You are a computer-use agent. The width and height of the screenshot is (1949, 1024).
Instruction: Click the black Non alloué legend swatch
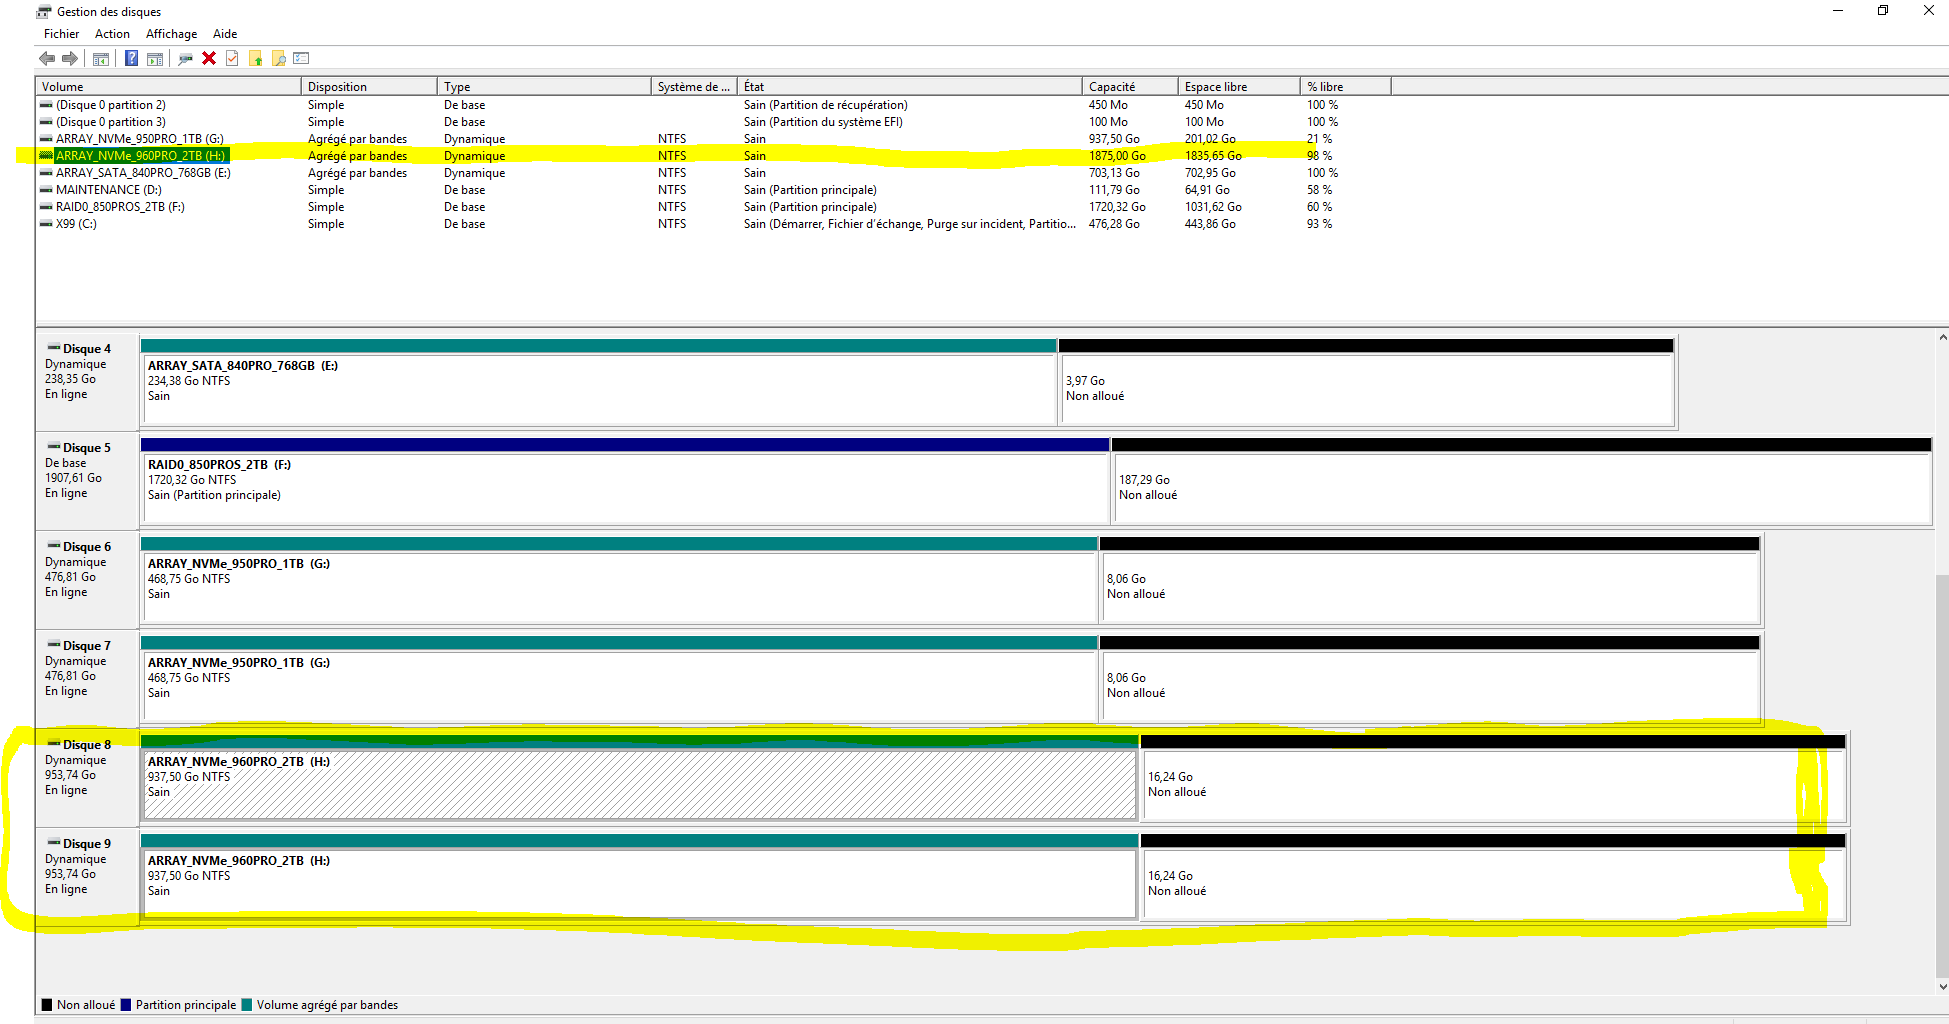click(x=47, y=1005)
